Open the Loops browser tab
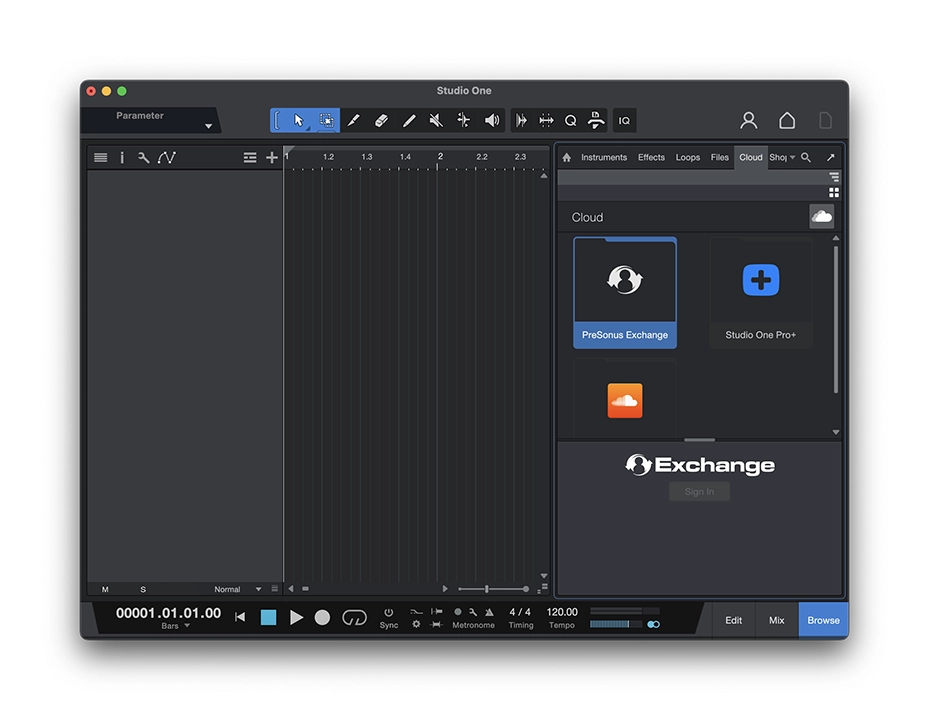929x720 pixels. [x=688, y=158]
